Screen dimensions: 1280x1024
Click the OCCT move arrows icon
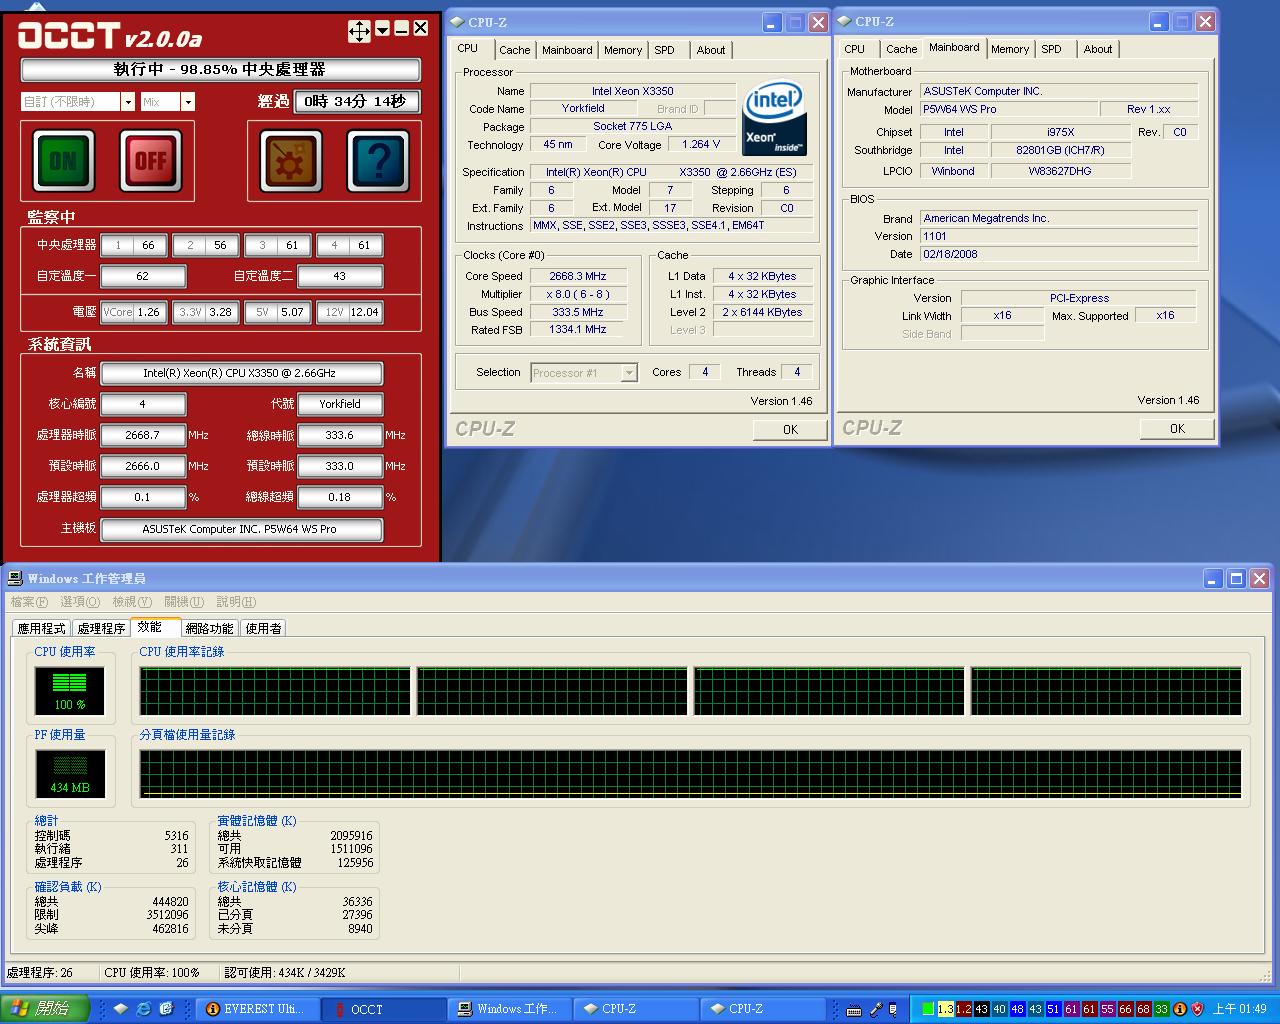click(359, 31)
